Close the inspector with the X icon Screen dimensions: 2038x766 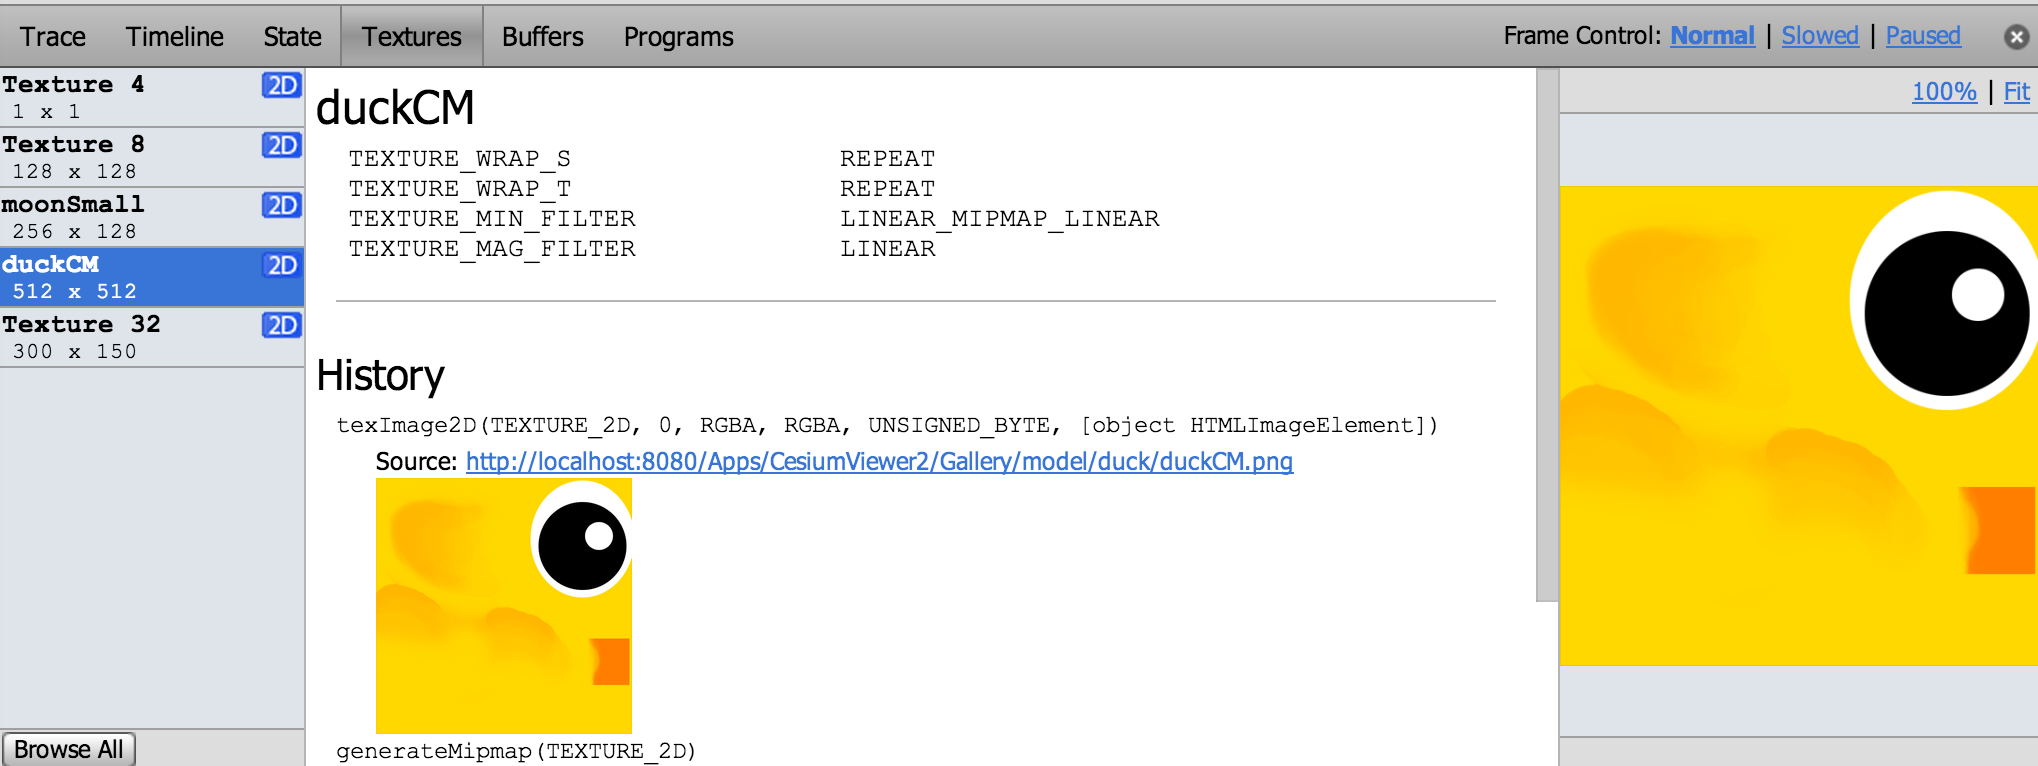[2016, 37]
